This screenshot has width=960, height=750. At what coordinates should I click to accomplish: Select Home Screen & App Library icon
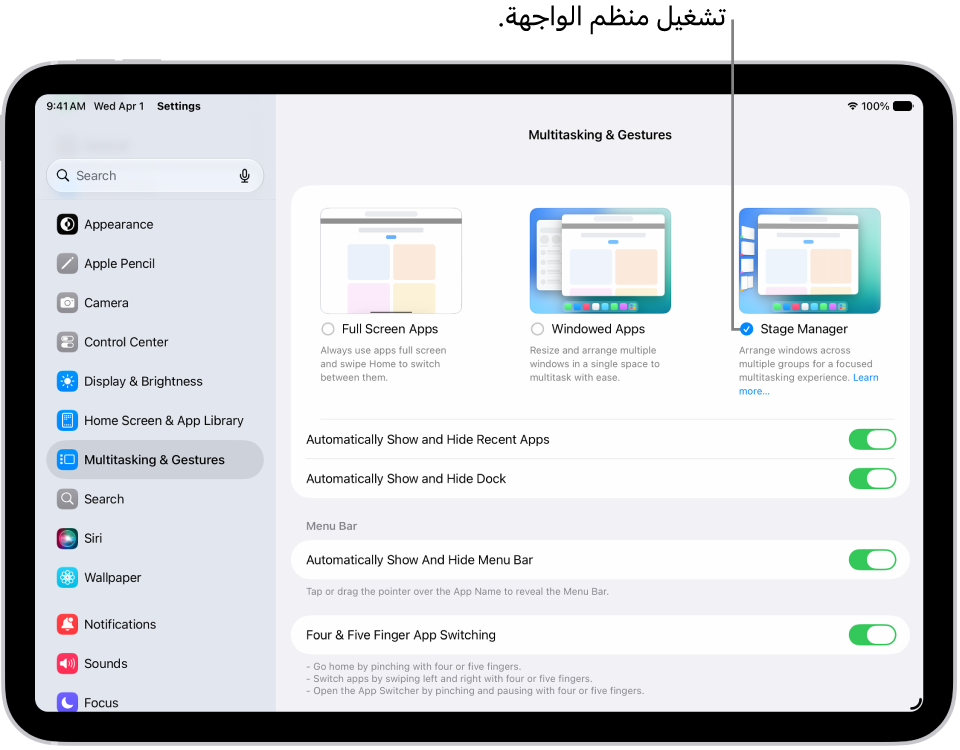coord(67,420)
